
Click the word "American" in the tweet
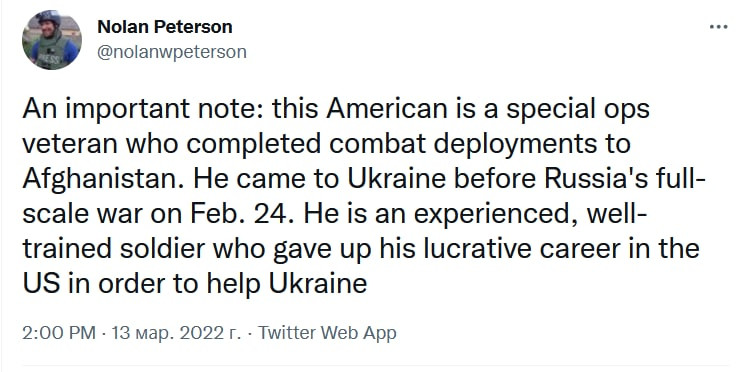pos(386,109)
